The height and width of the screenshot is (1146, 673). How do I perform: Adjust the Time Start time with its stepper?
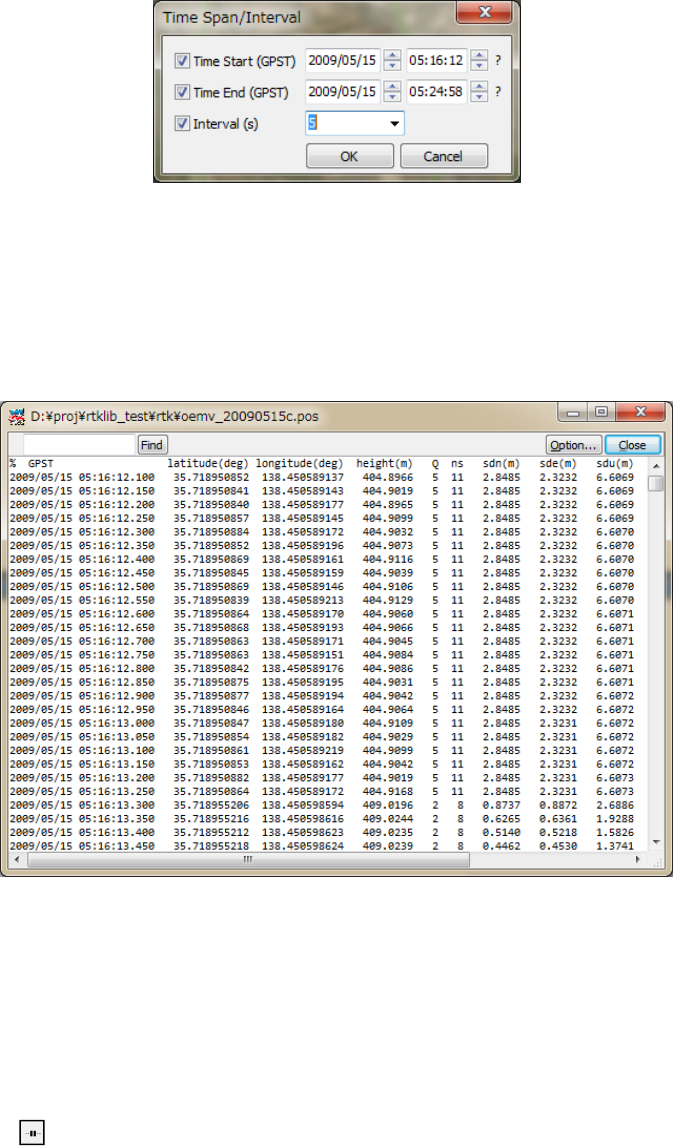point(479,61)
